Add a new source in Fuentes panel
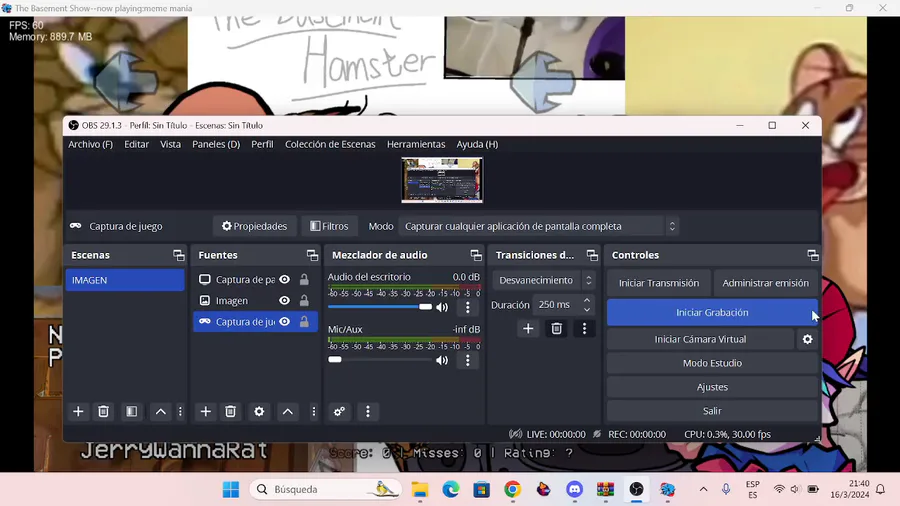The image size is (900, 506). tap(205, 411)
